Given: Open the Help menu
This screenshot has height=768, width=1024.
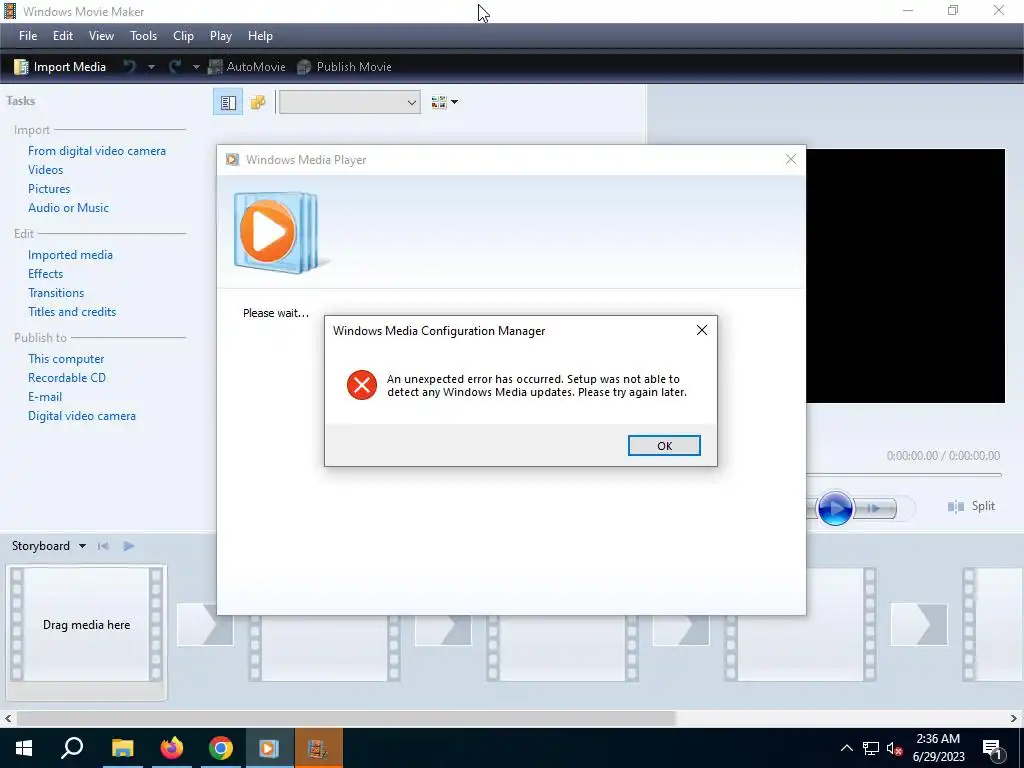Looking at the screenshot, I should (260, 36).
